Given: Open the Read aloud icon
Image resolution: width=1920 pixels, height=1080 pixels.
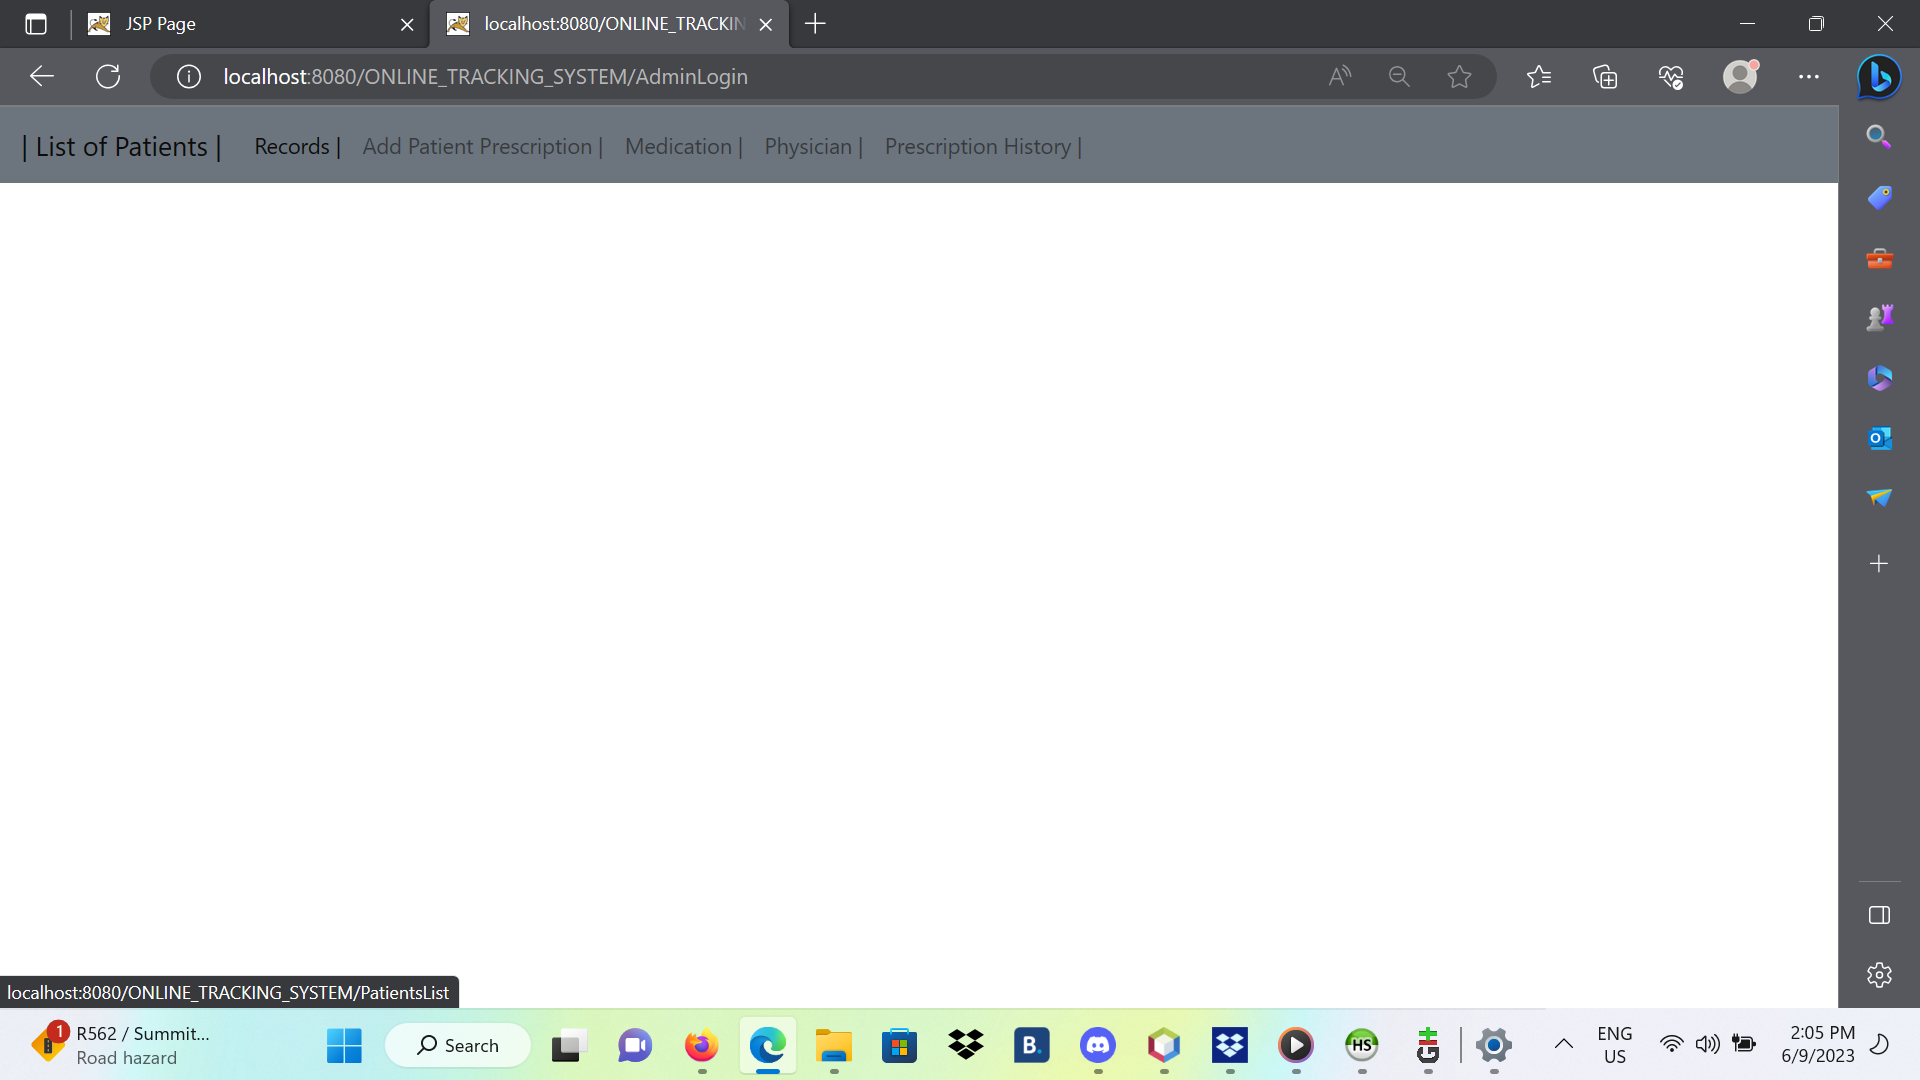Looking at the screenshot, I should 1340,77.
